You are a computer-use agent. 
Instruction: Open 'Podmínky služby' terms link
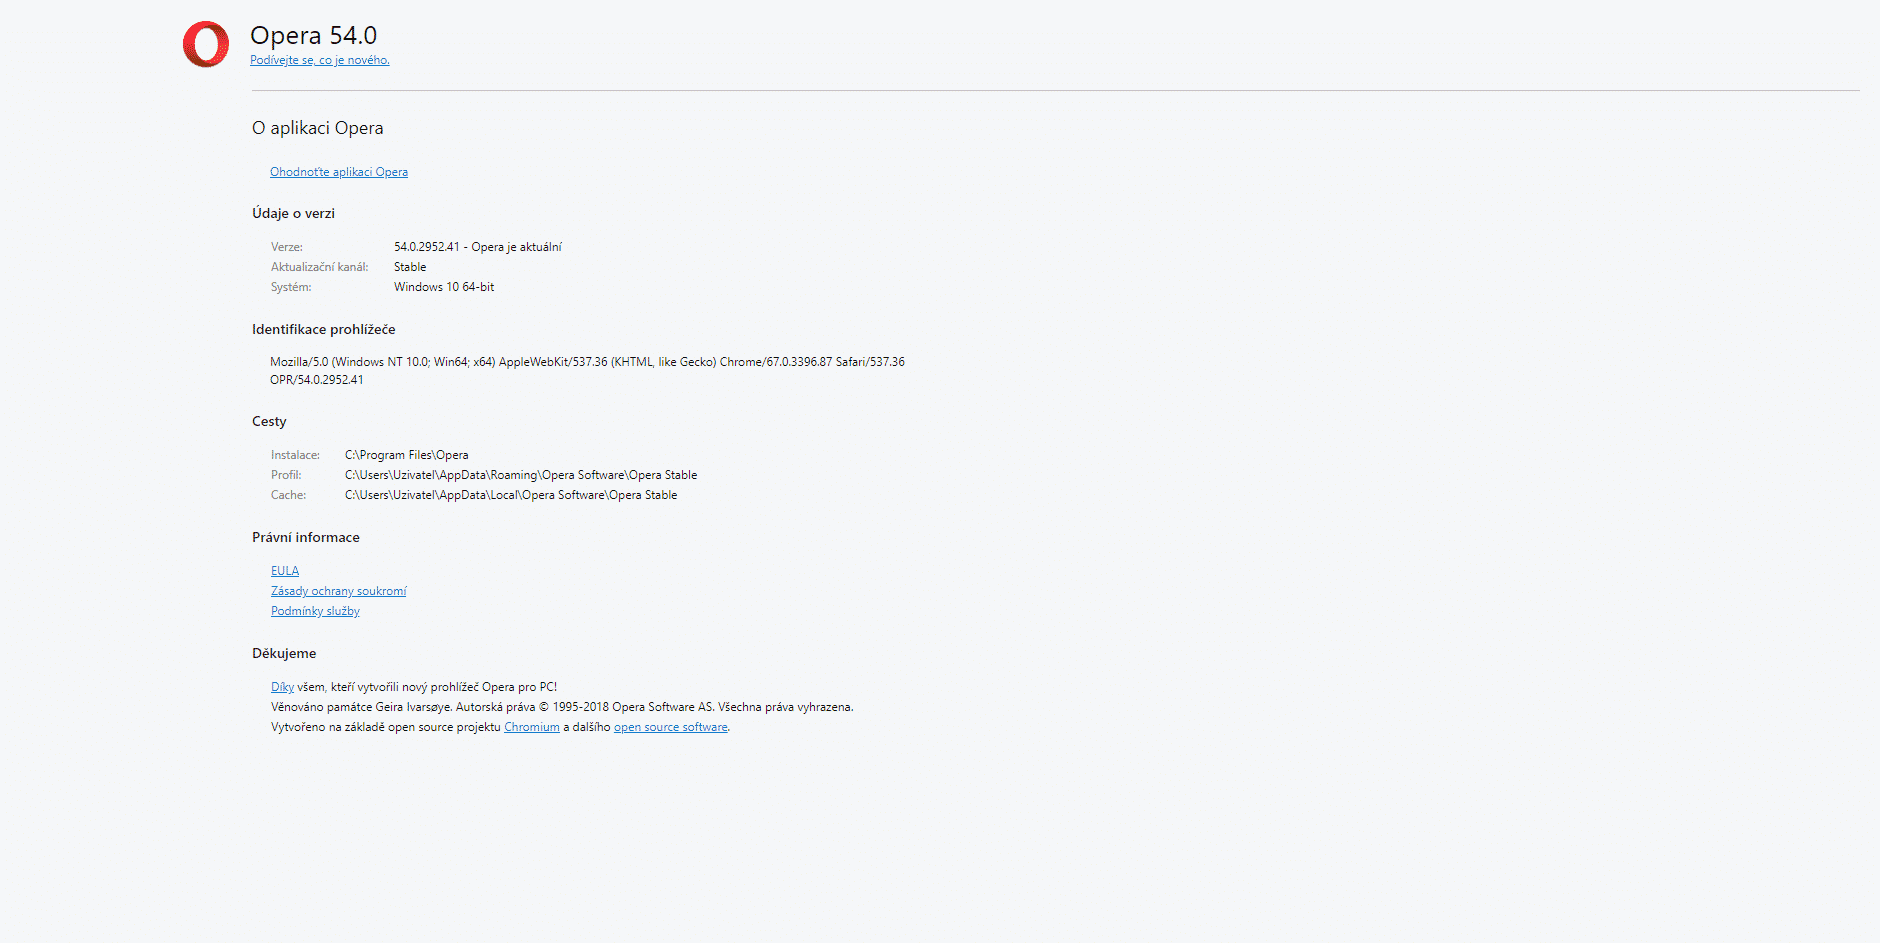coord(315,611)
